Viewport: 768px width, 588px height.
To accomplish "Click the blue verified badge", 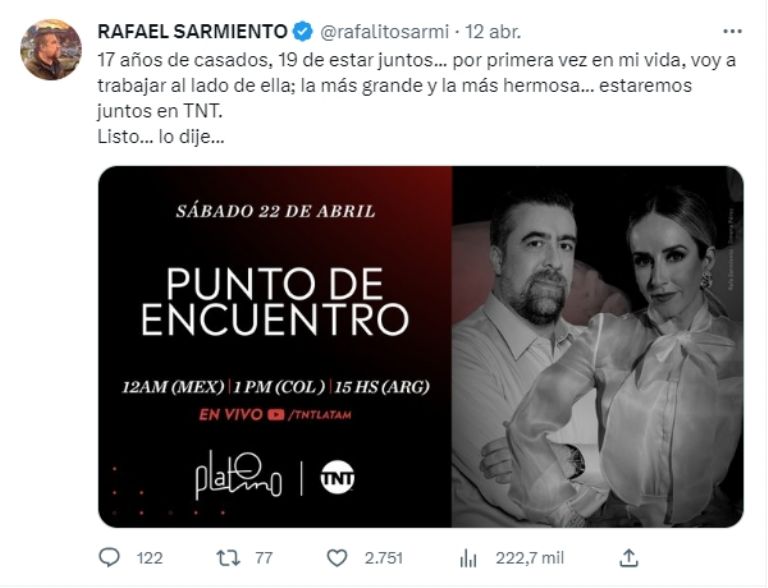I will pyautogui.click(x=303, y=32).
